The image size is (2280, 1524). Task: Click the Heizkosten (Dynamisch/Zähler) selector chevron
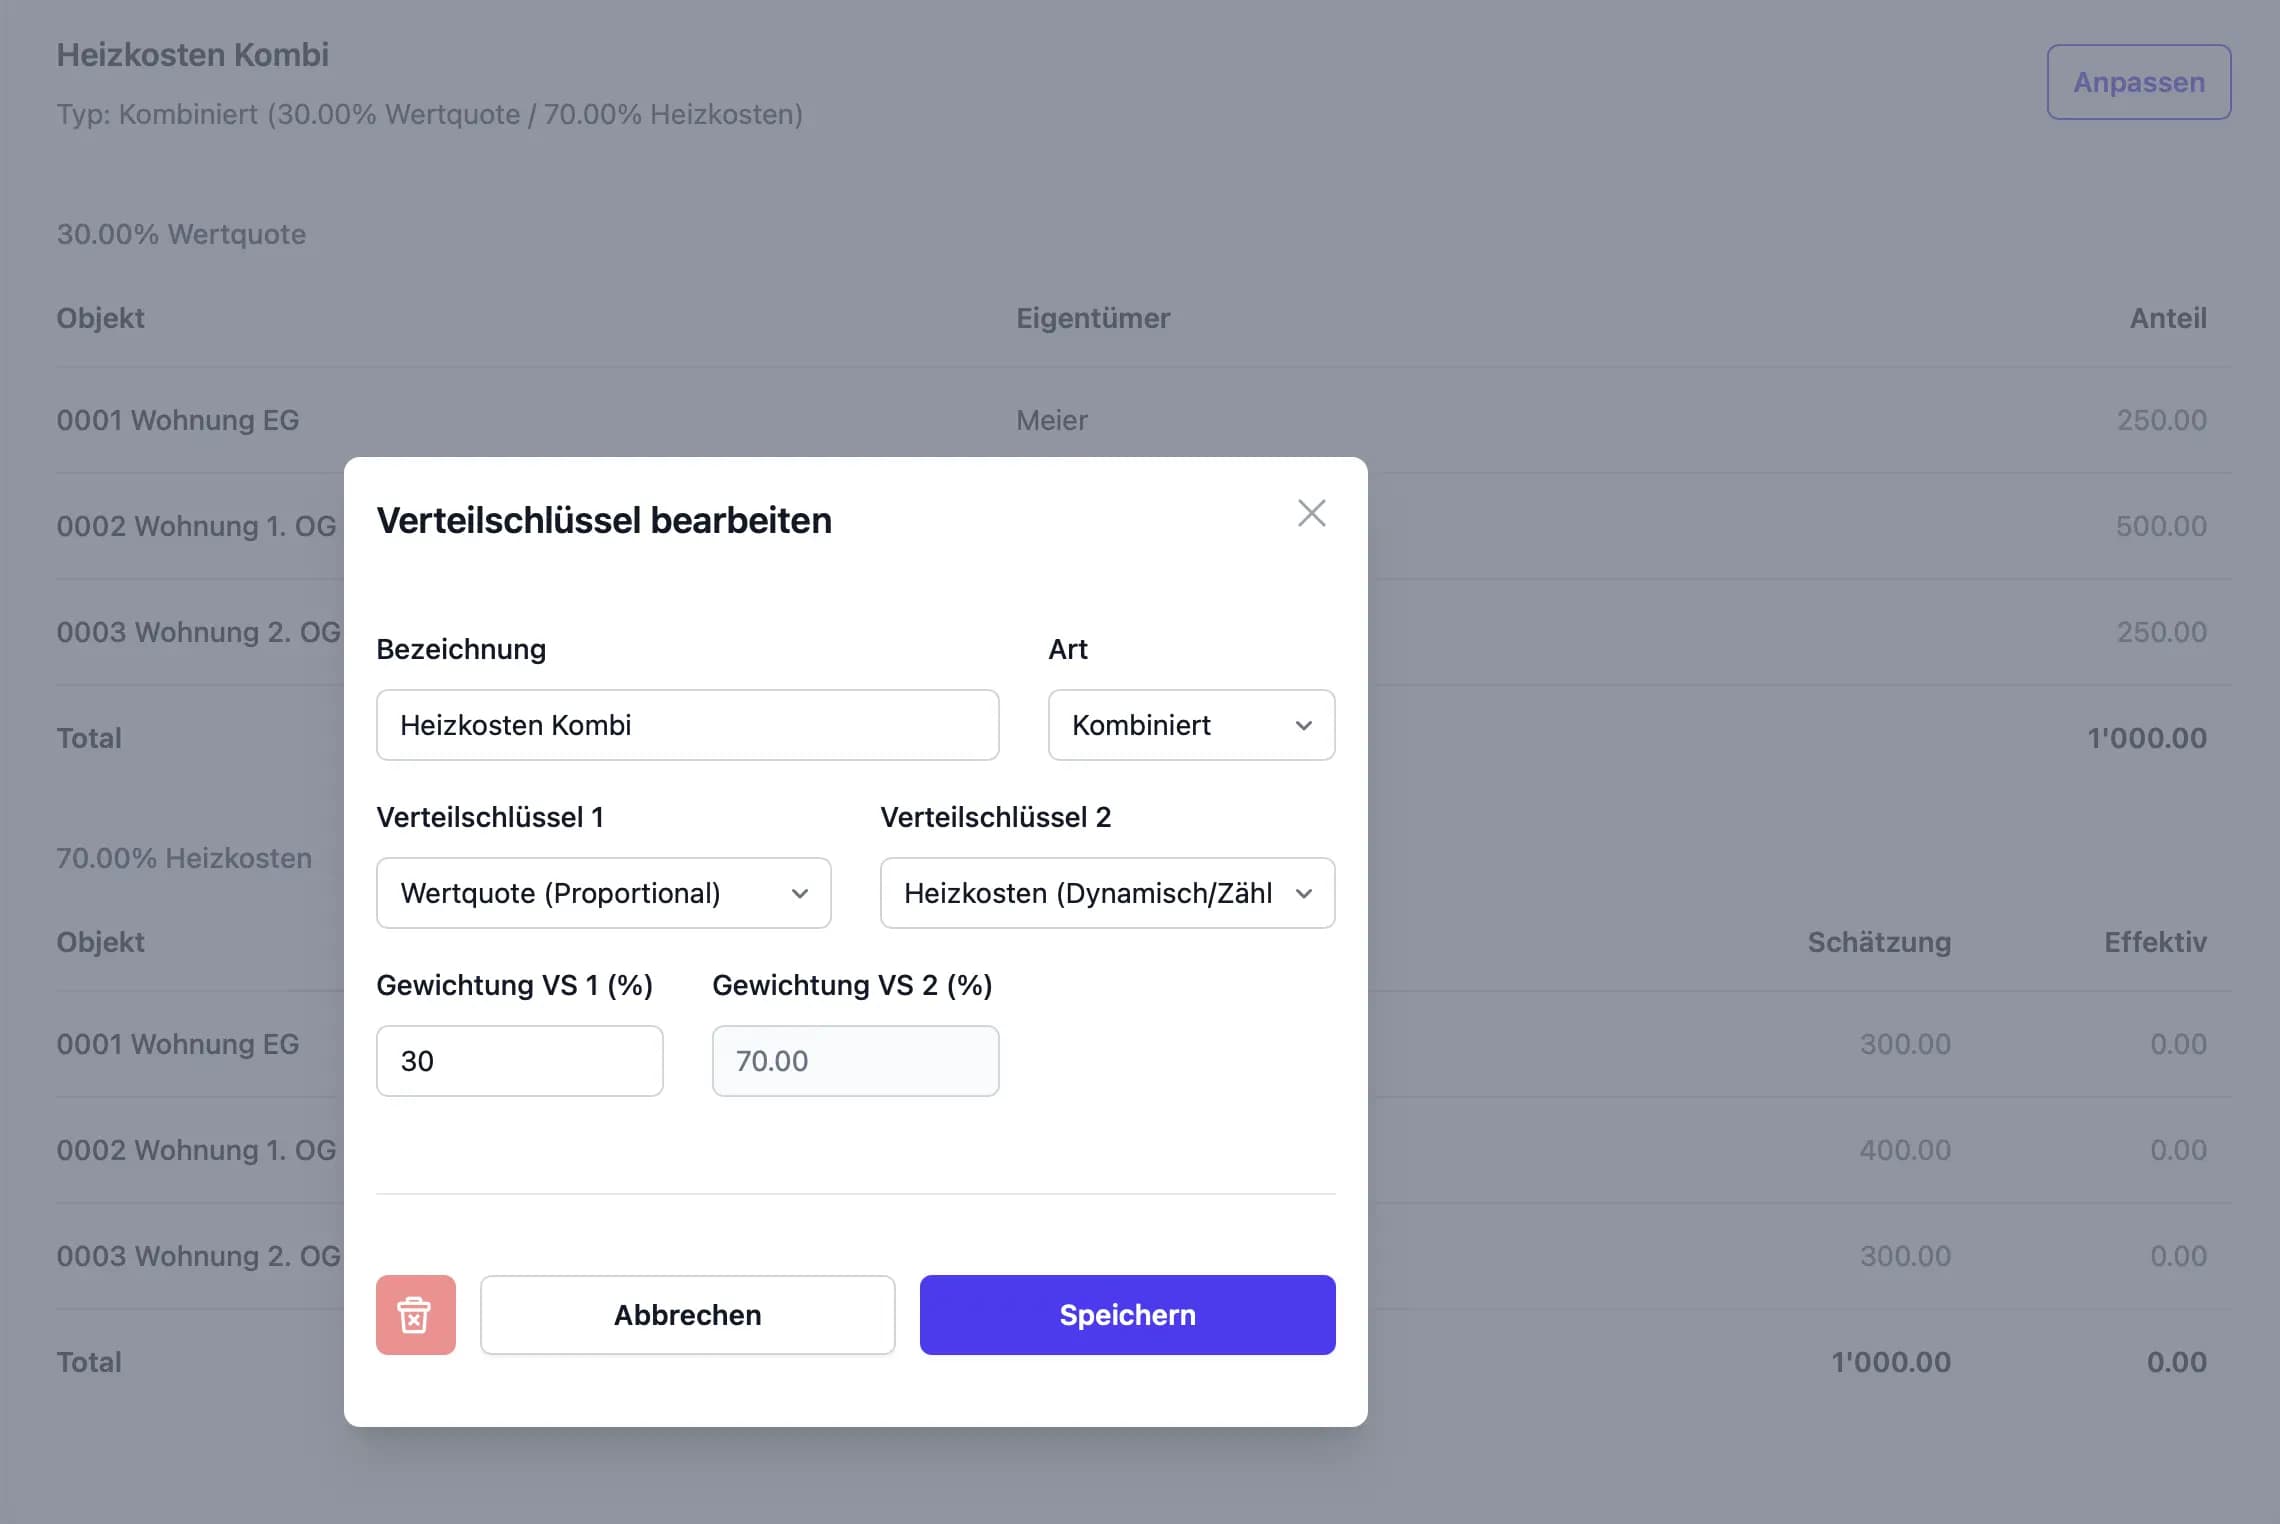(1305, 893)
